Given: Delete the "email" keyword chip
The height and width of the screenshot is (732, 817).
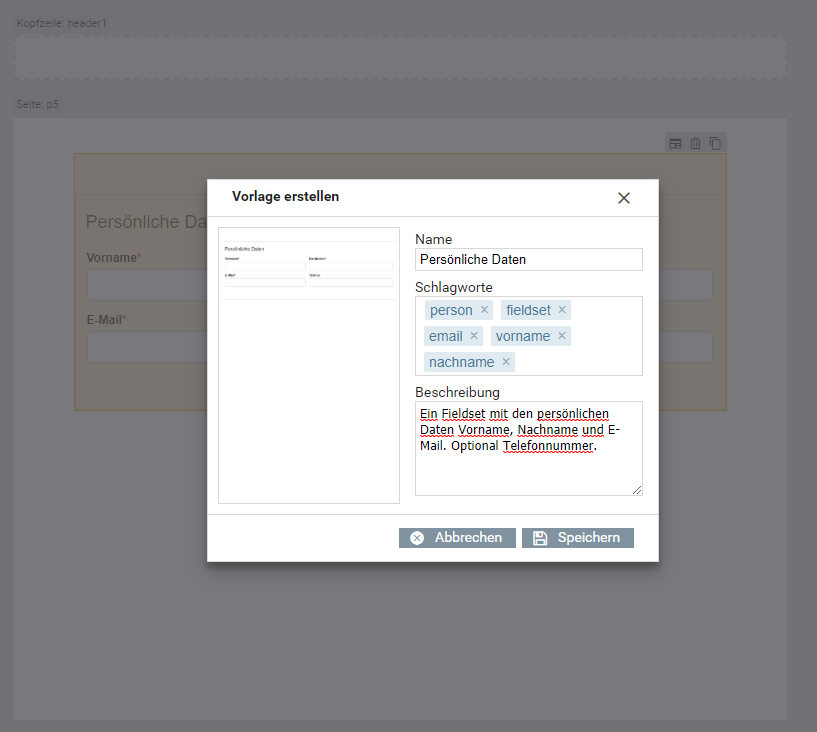Looking at the screenshot, I should pyautogui.click(x=474, y=336).
